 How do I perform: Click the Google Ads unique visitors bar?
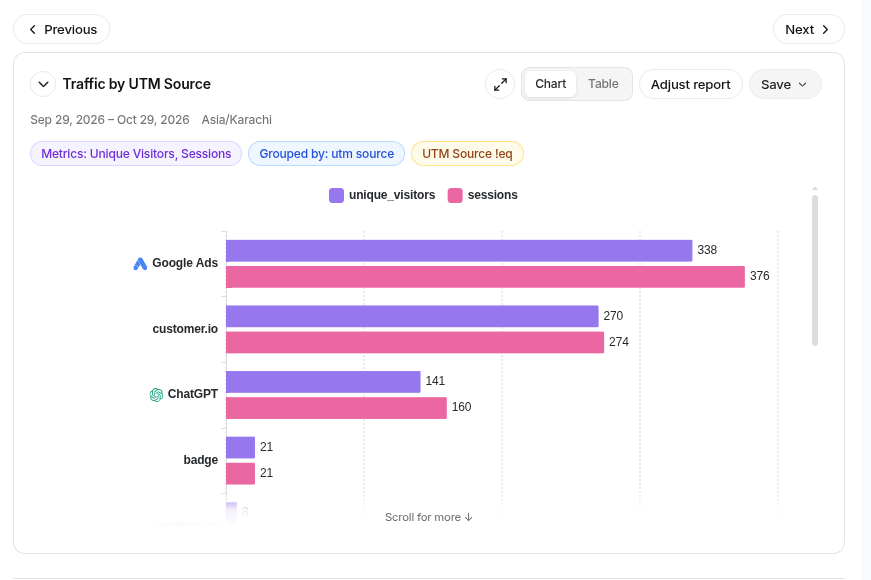pos(459,251)
